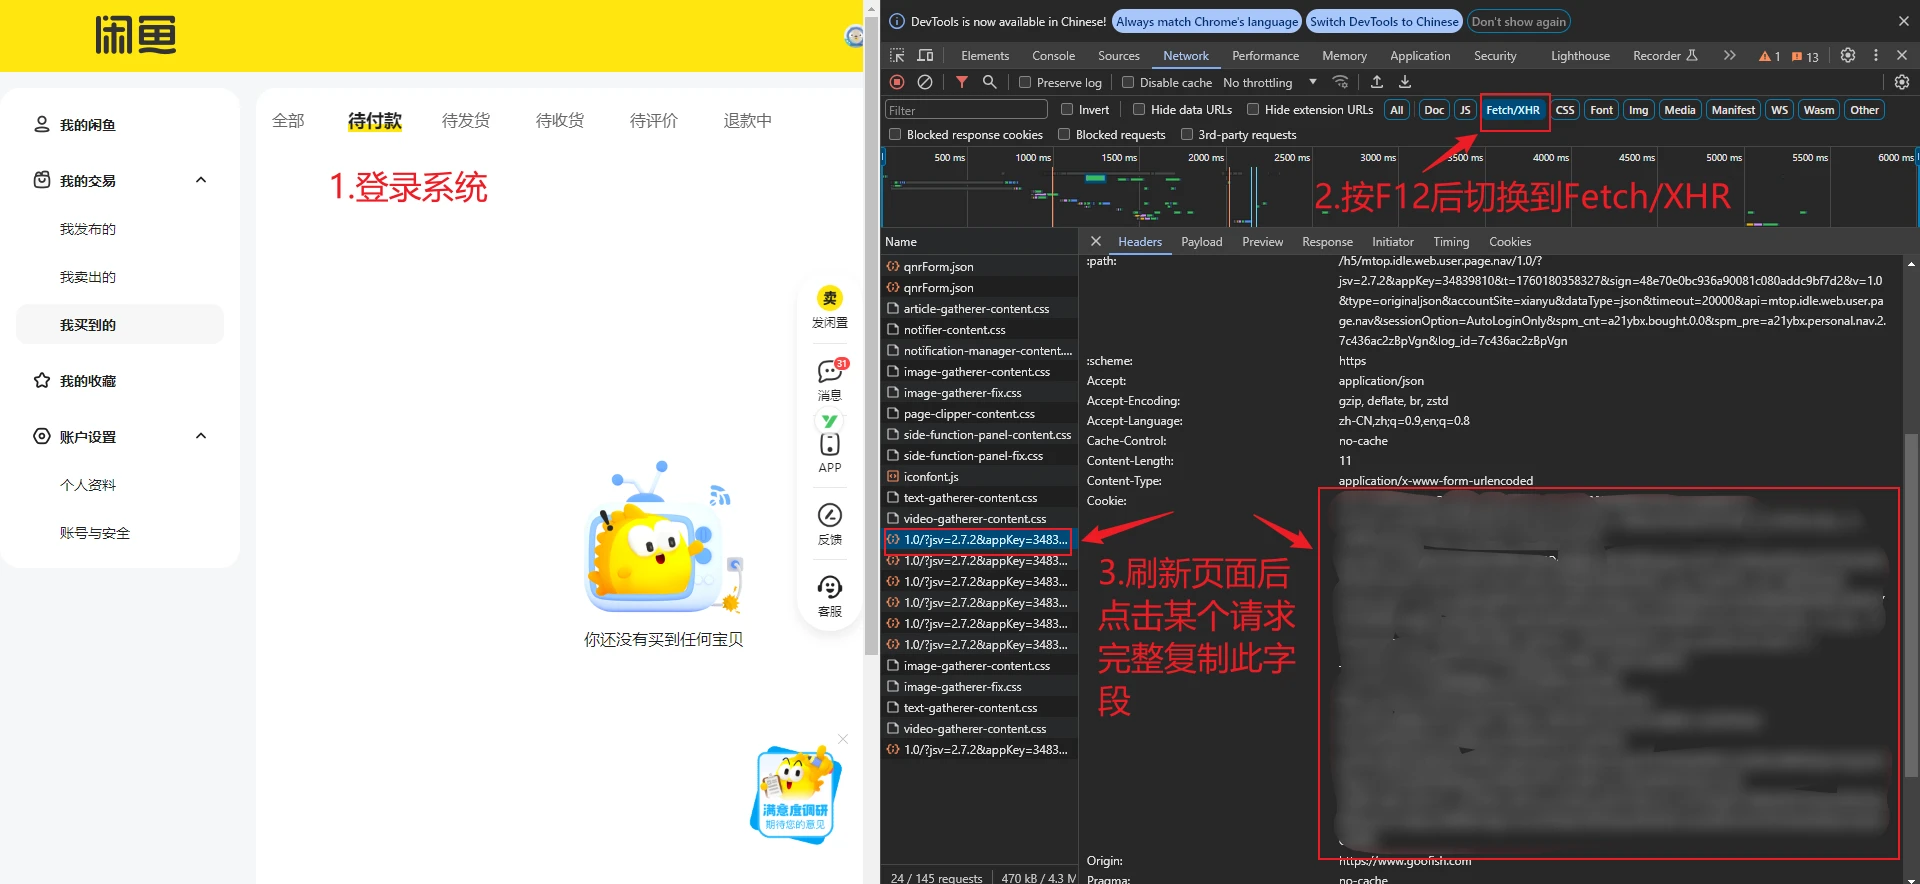Click the export HAR download icon

click(1405, 82)
